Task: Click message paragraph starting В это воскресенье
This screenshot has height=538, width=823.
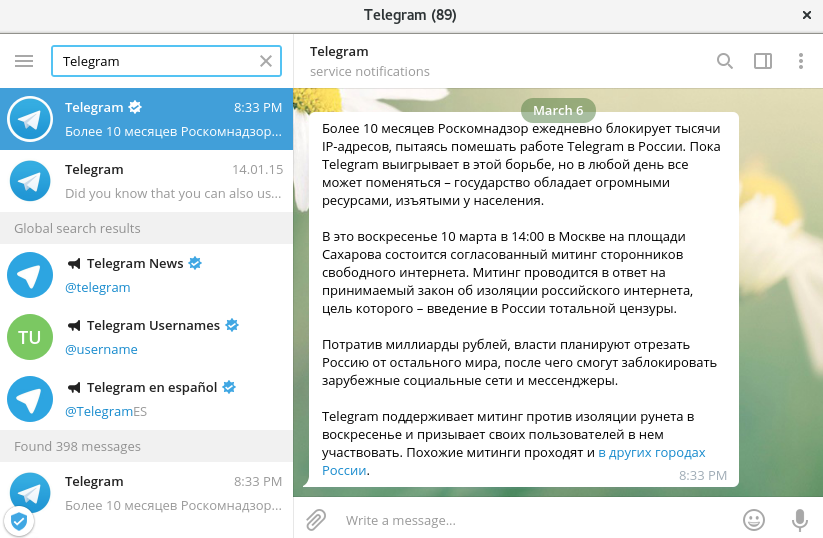Action: pos(508,272)
